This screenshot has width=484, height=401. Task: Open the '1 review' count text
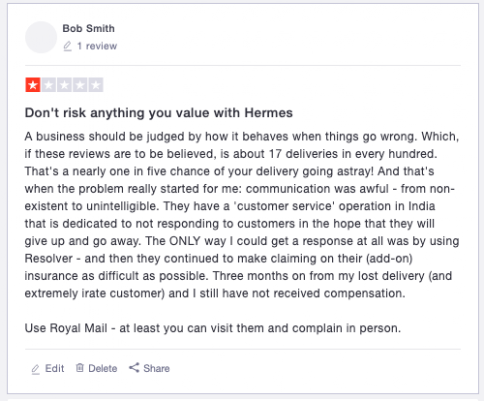coord(97,46)
